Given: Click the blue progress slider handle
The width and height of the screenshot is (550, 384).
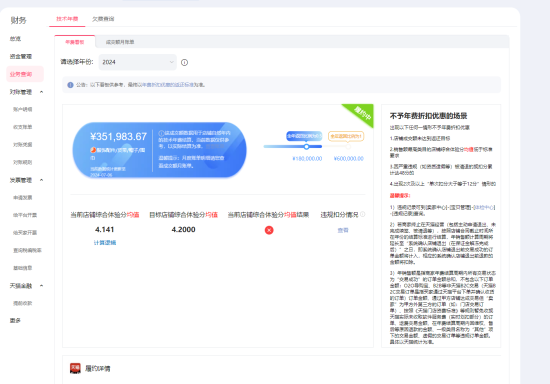Looking at the screenshot, I should click(x=307, y=147).
